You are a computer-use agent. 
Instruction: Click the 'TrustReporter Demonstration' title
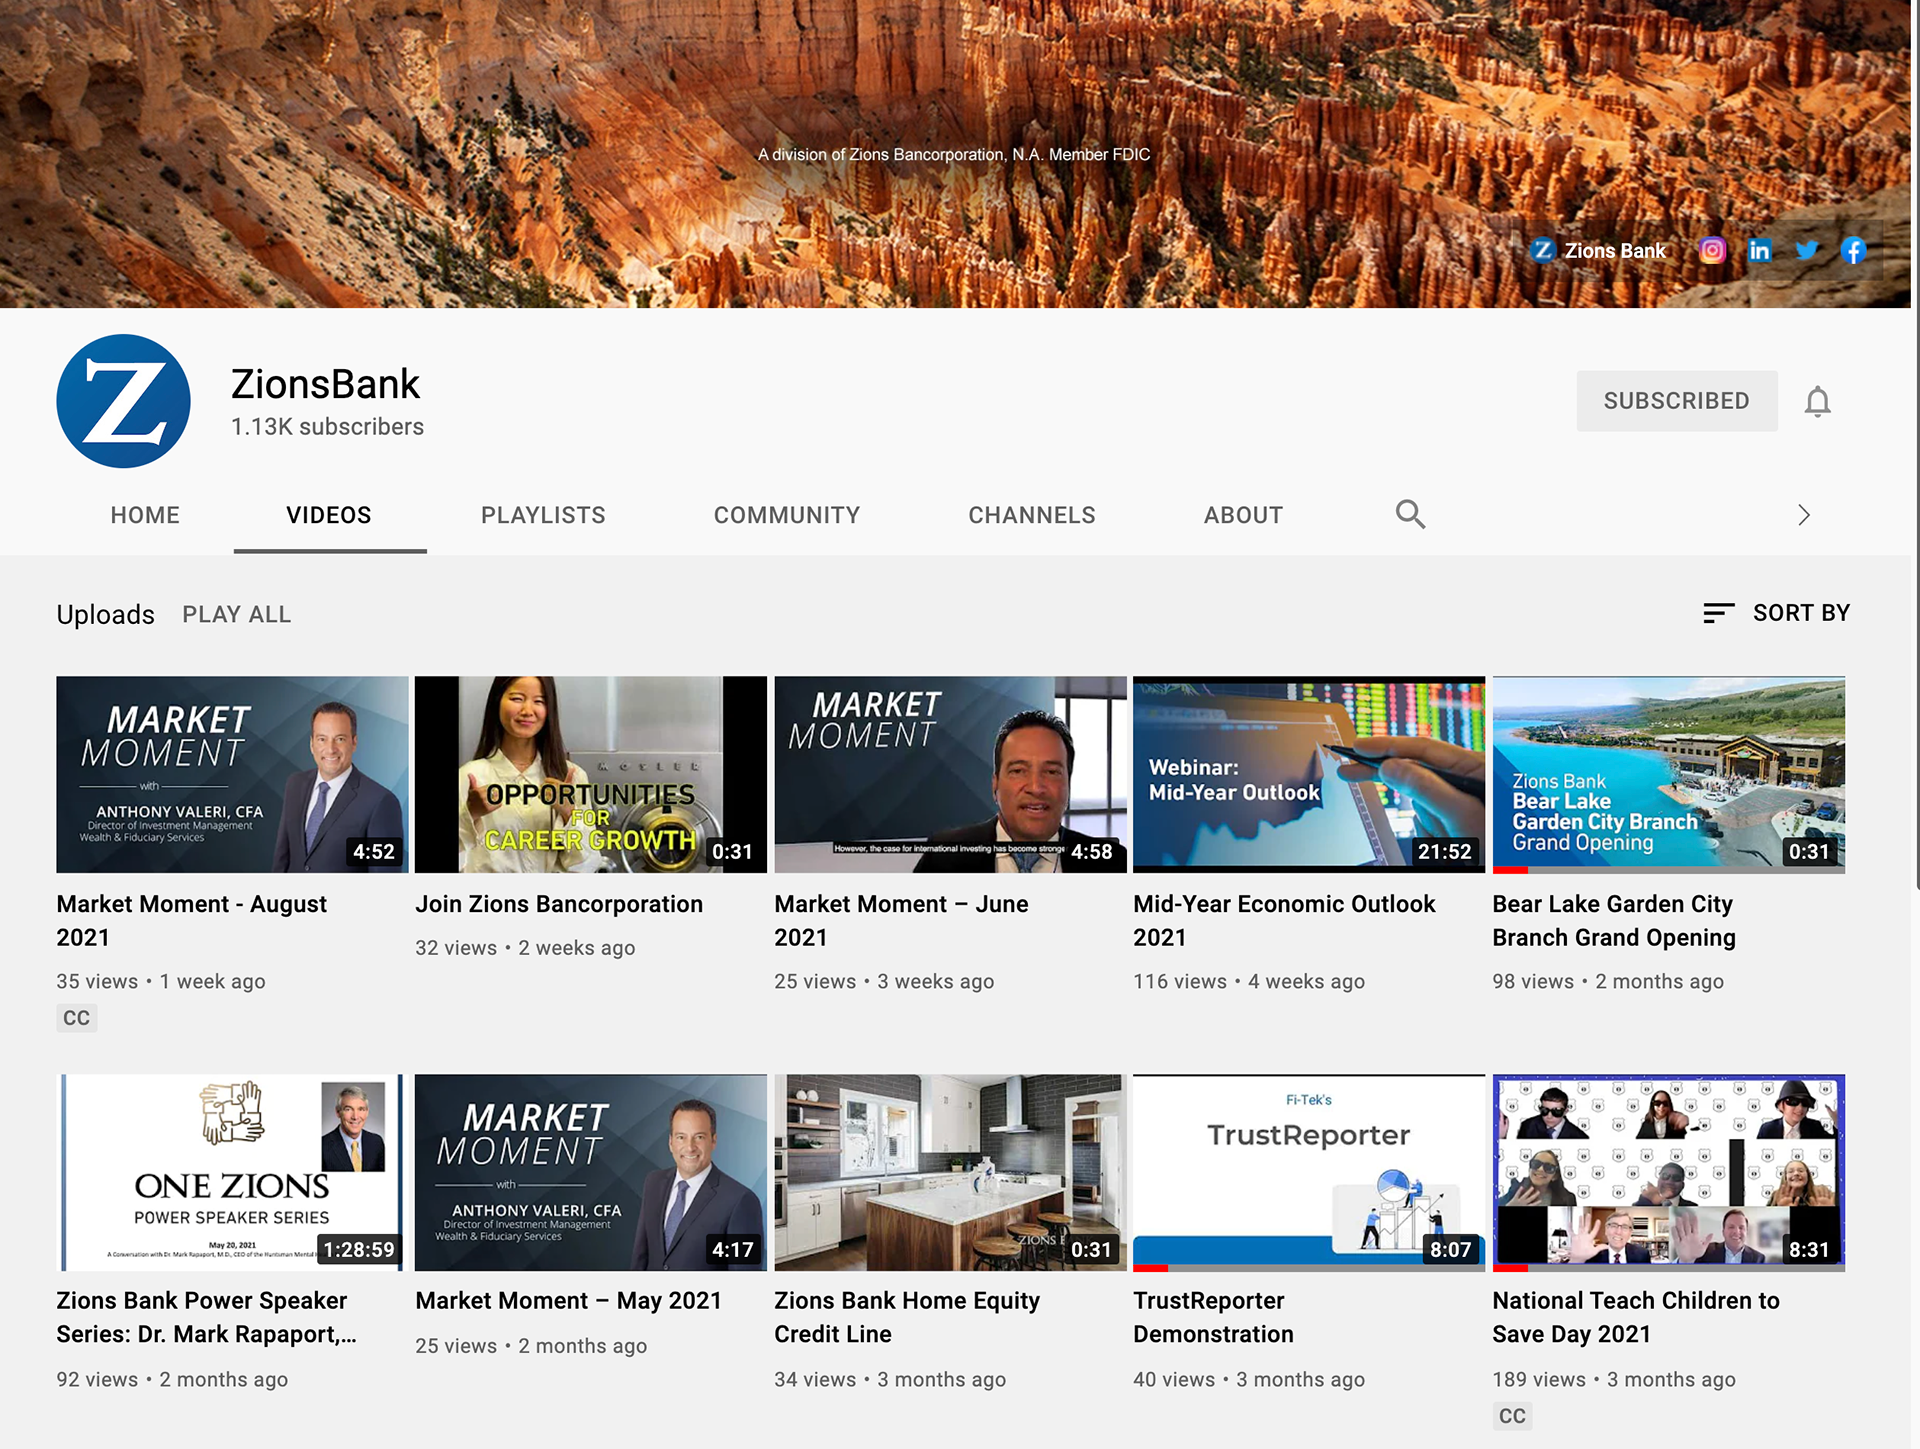[x=1213, y=1317]
